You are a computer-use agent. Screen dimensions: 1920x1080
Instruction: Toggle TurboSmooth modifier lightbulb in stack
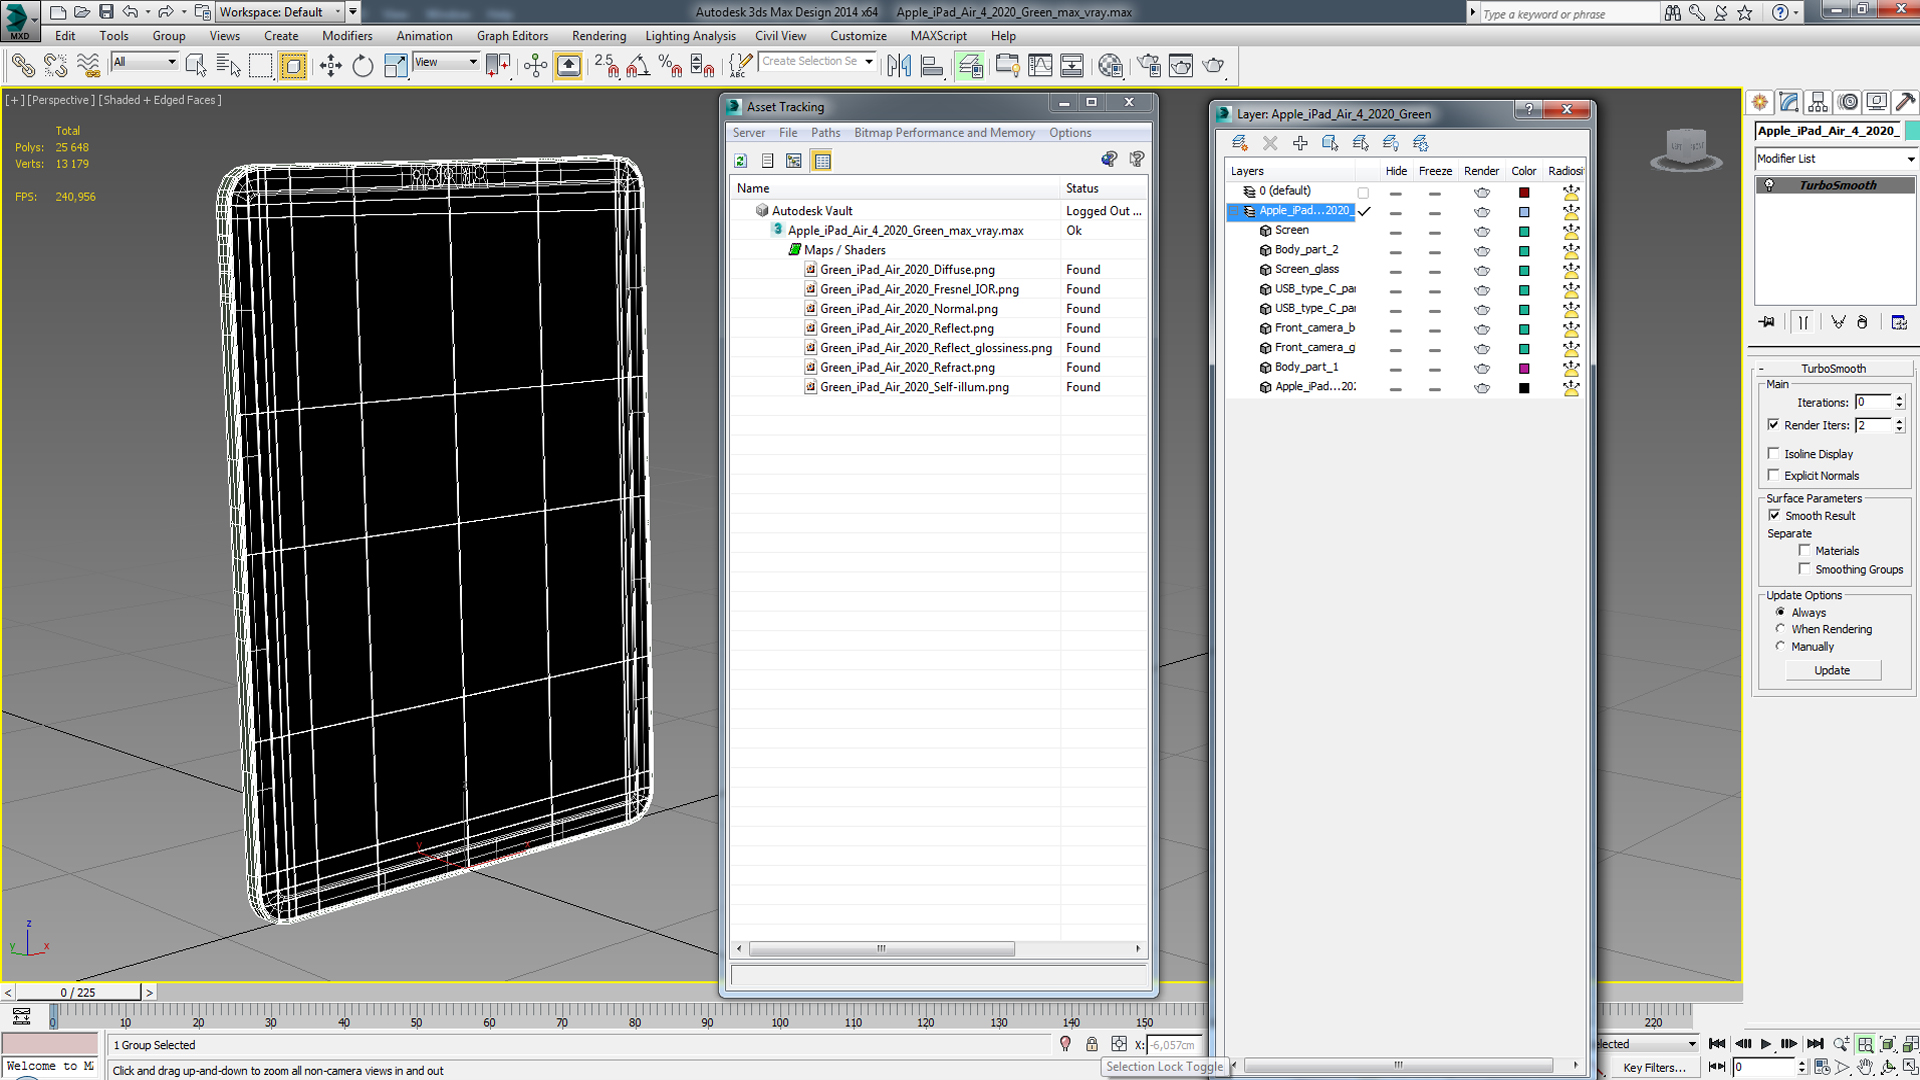pos(1769,185)
